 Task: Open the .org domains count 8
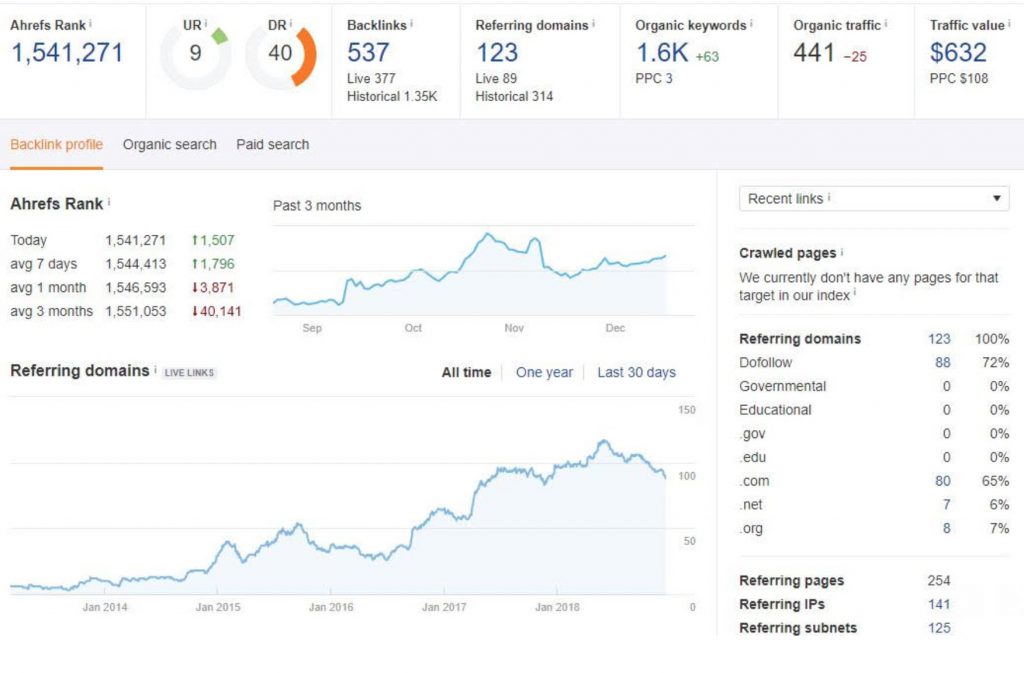[946, 528]
